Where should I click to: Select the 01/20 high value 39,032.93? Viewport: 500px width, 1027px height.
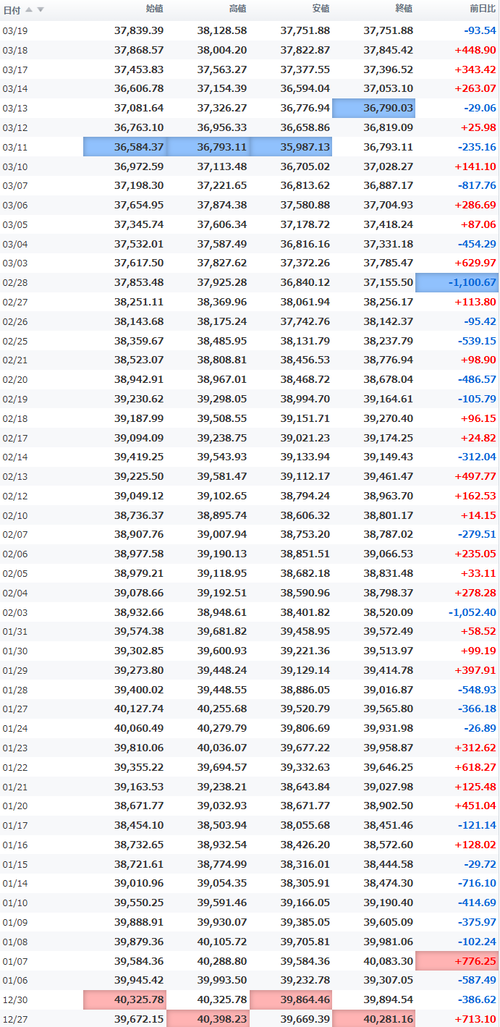(x=222, y=806)
